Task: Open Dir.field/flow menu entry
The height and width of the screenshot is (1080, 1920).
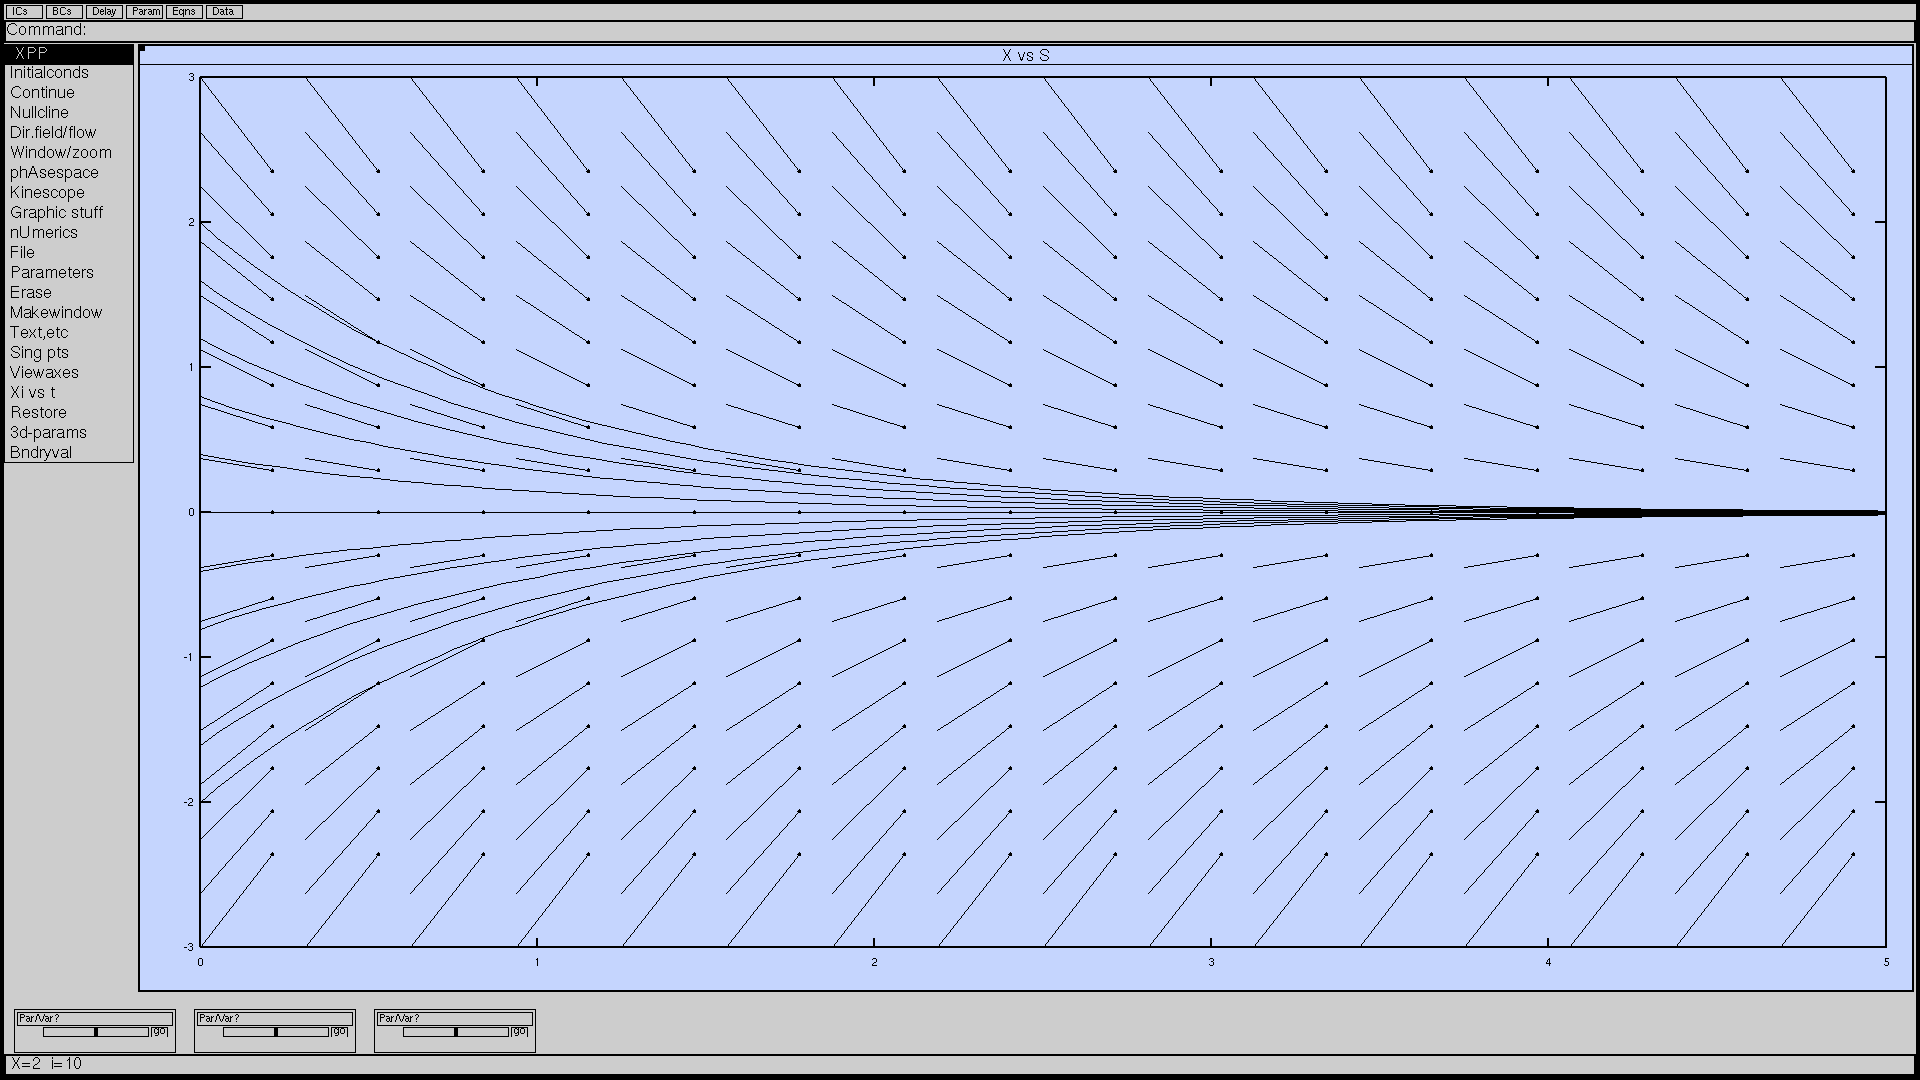Action: coord(69,133)
